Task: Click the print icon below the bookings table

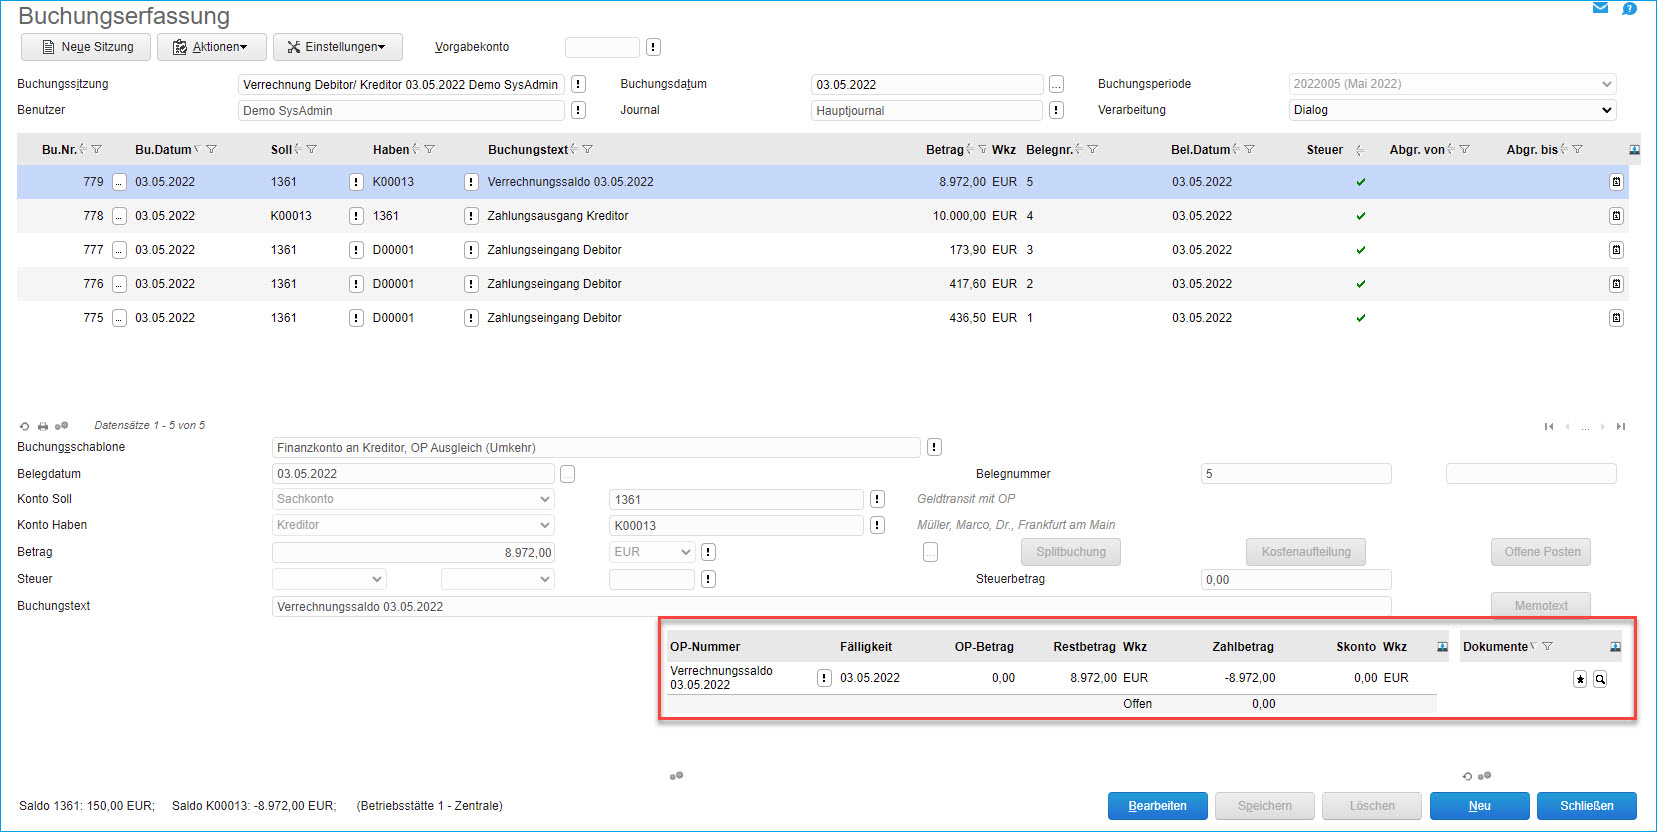Action: (x=43, y=426)
